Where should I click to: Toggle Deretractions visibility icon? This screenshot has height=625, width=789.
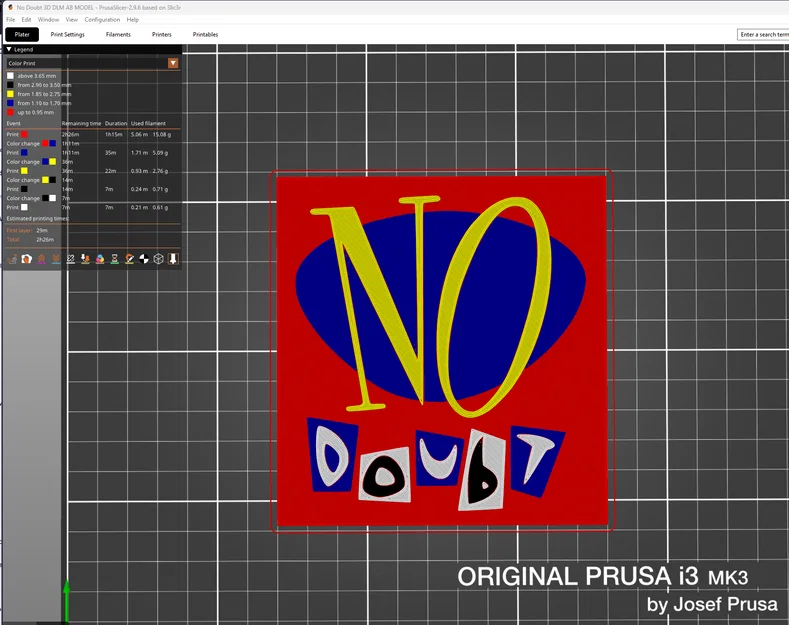pyautogui.click(x=56, y=259)
